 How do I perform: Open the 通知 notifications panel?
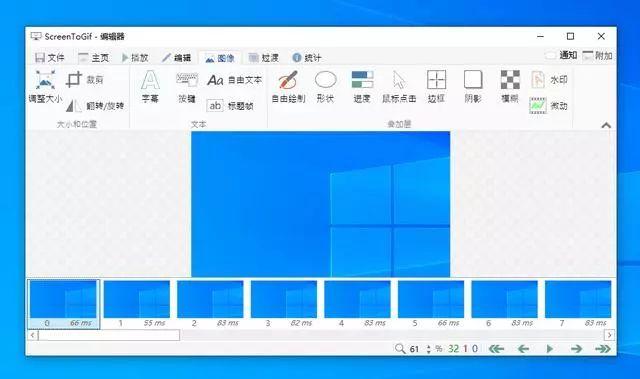tap(562, 55)
